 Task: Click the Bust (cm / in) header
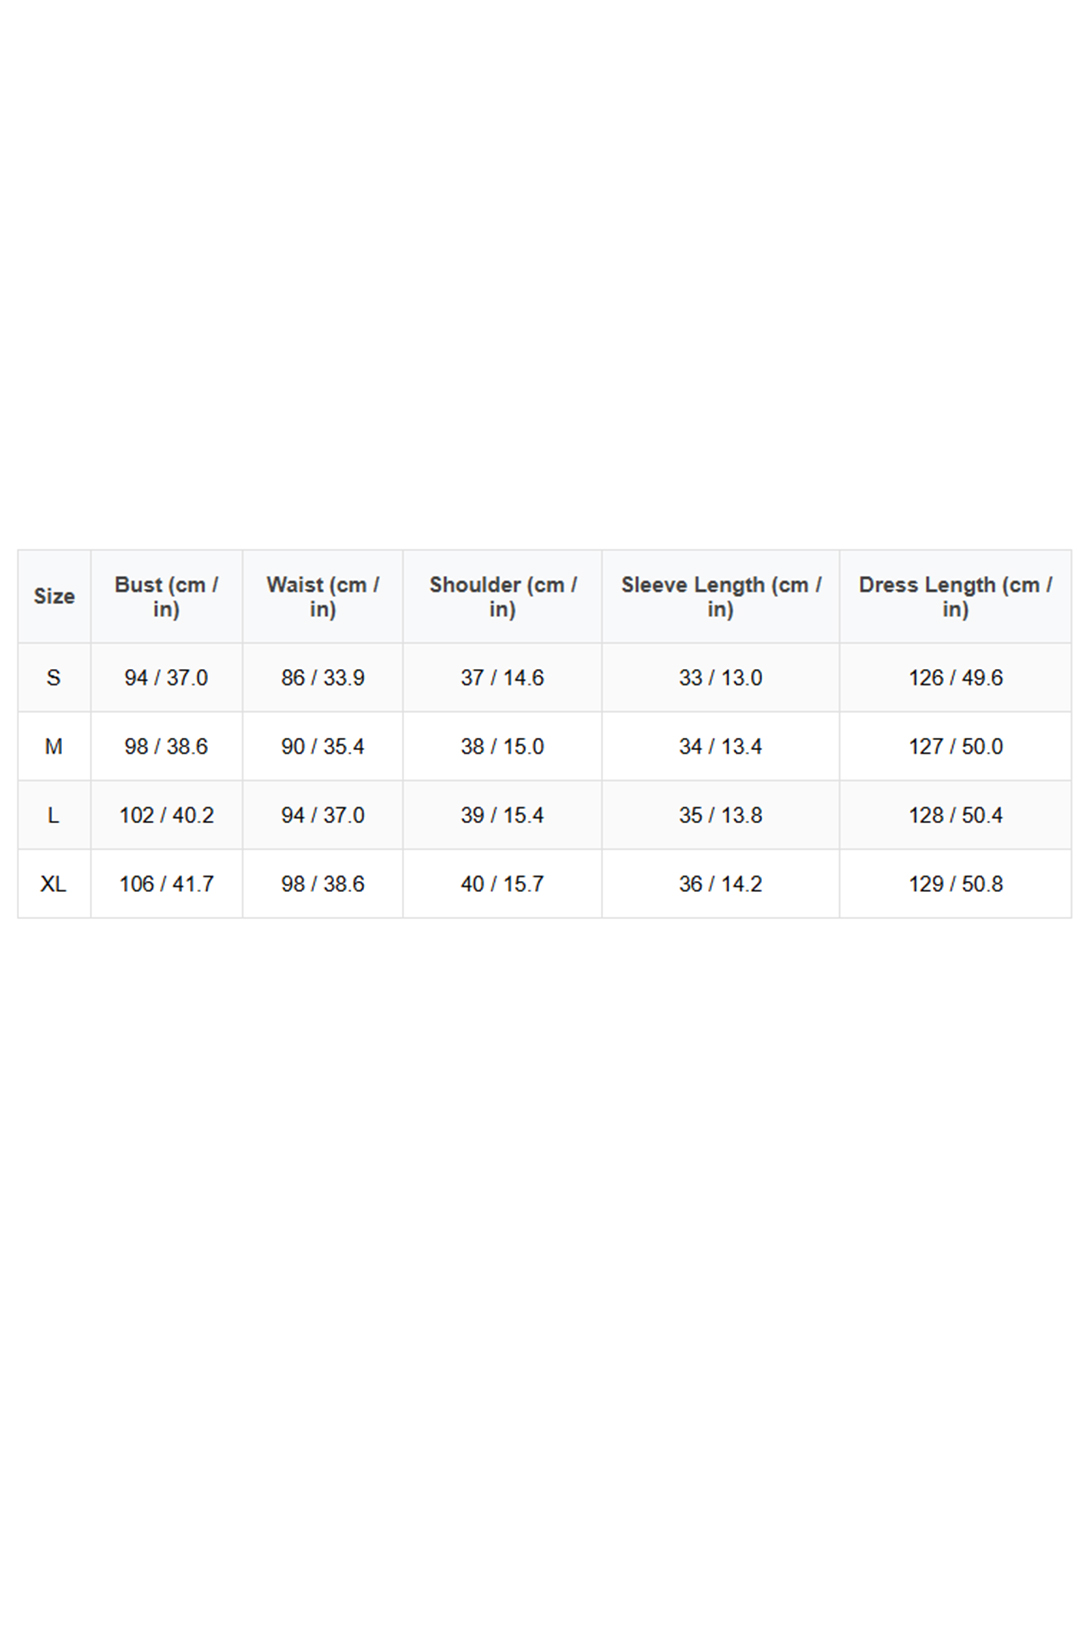pos(166,596)
